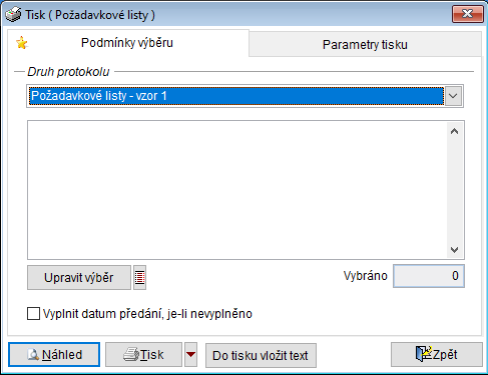Expand the dropdown arrow of Druh protokolu

(x=453, y=96)
